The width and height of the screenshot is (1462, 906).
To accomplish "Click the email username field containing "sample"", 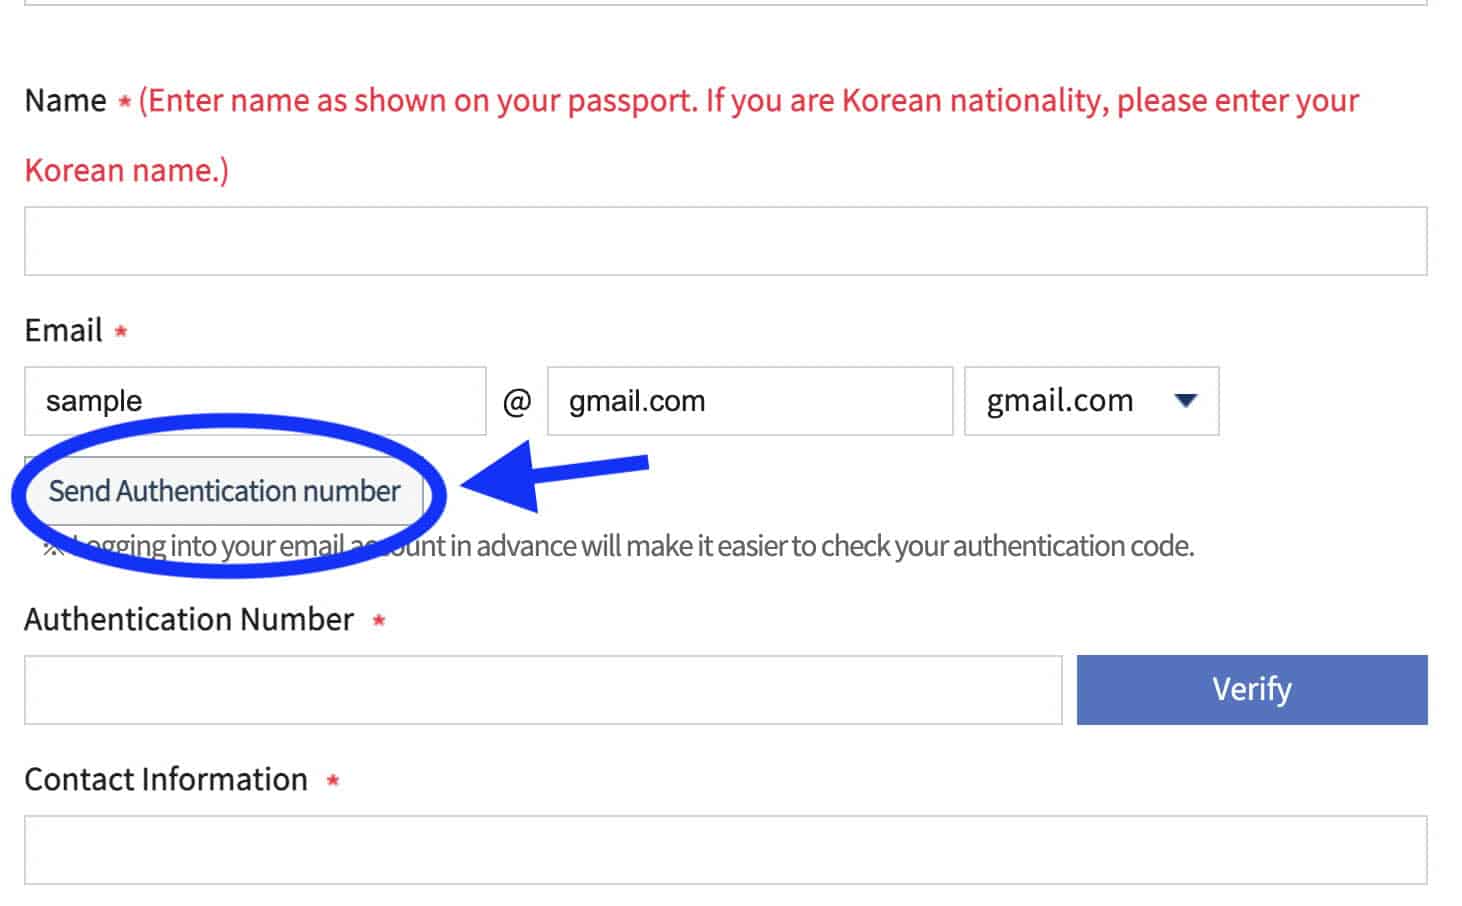I will point(255,401).
